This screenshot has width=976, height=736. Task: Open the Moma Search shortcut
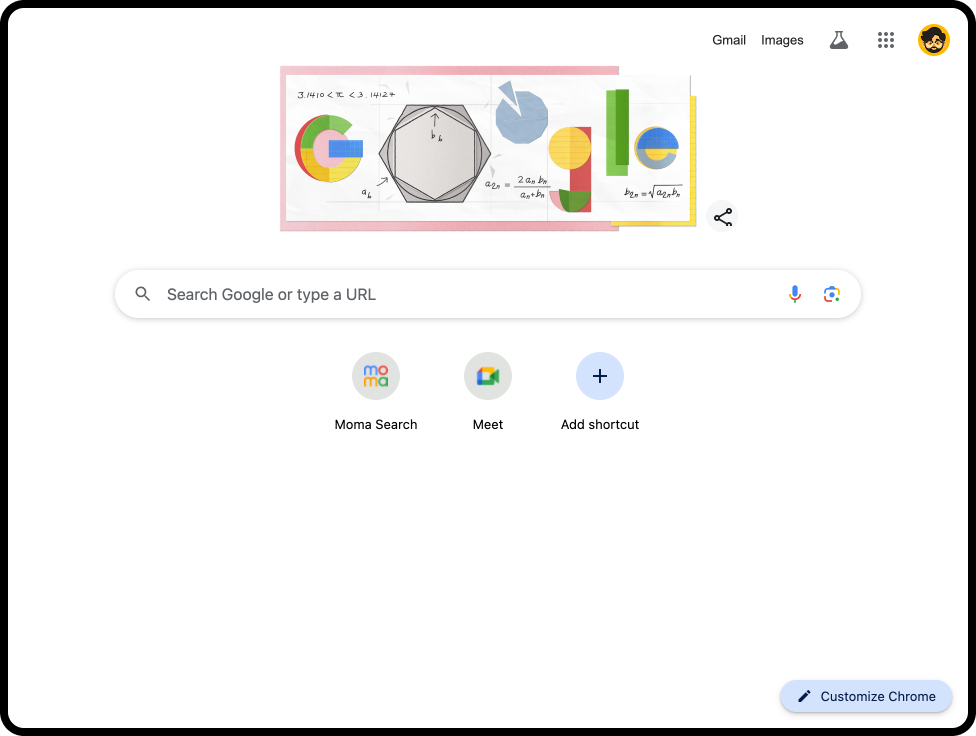point(376,376)
